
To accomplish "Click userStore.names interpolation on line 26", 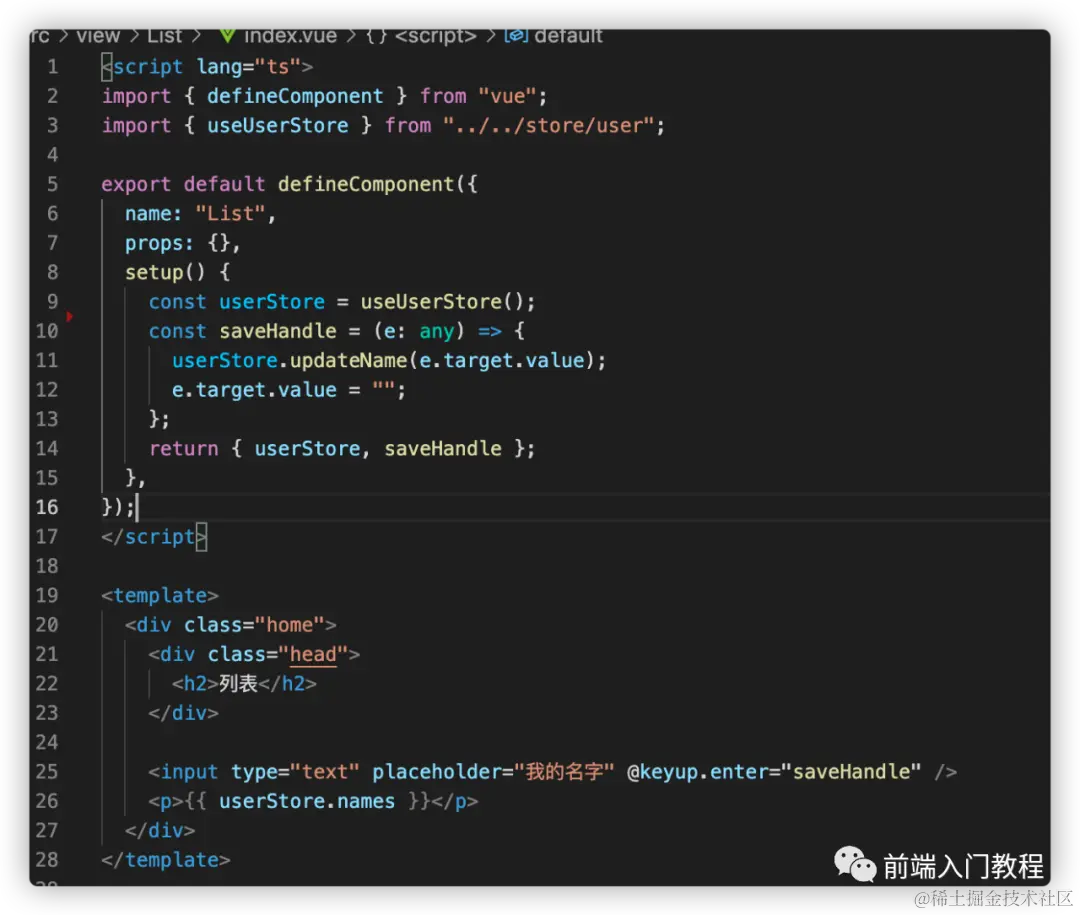I will point(307,801).
